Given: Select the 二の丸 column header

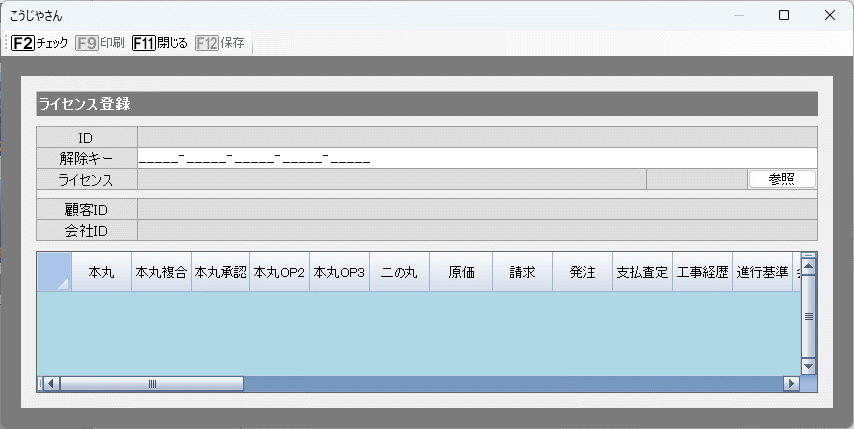Looking at the screenshot, I should pyautogui.click(x=399, y=272).
